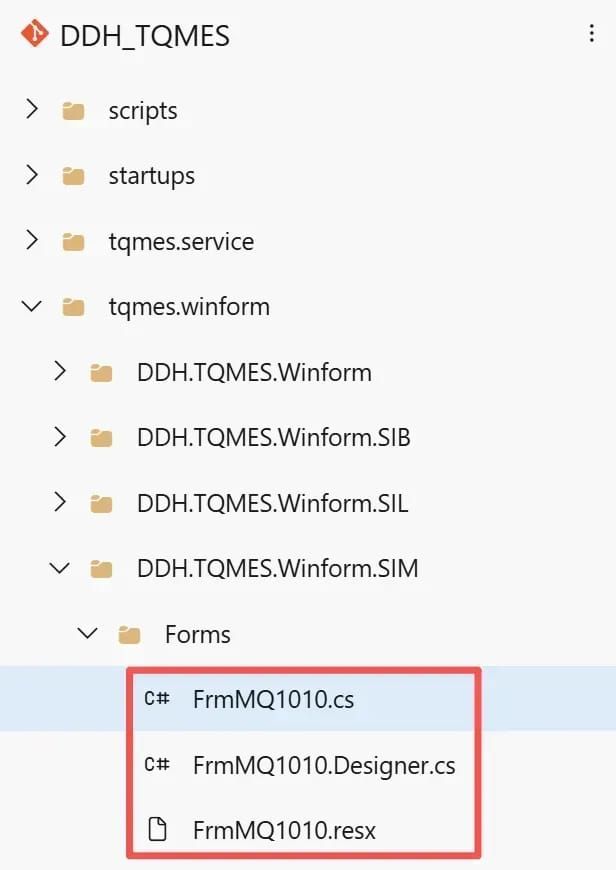Click the startups folder icon
The height and width of the screenshot is (870, 616).
point(73,176)
